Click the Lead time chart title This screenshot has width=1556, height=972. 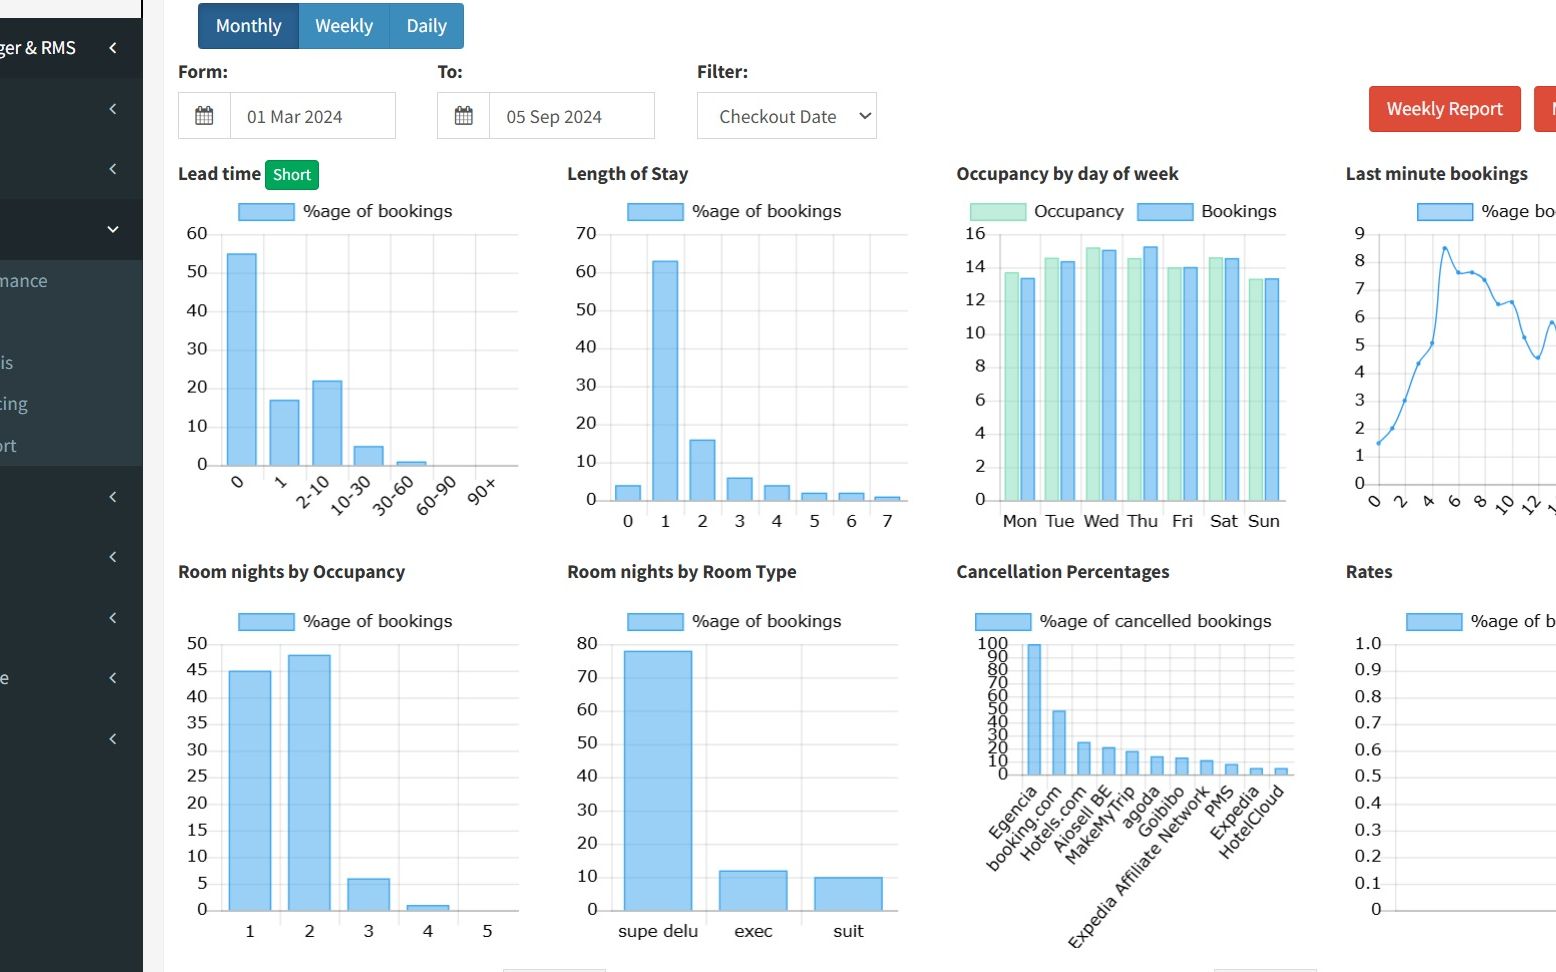point(219,174)
